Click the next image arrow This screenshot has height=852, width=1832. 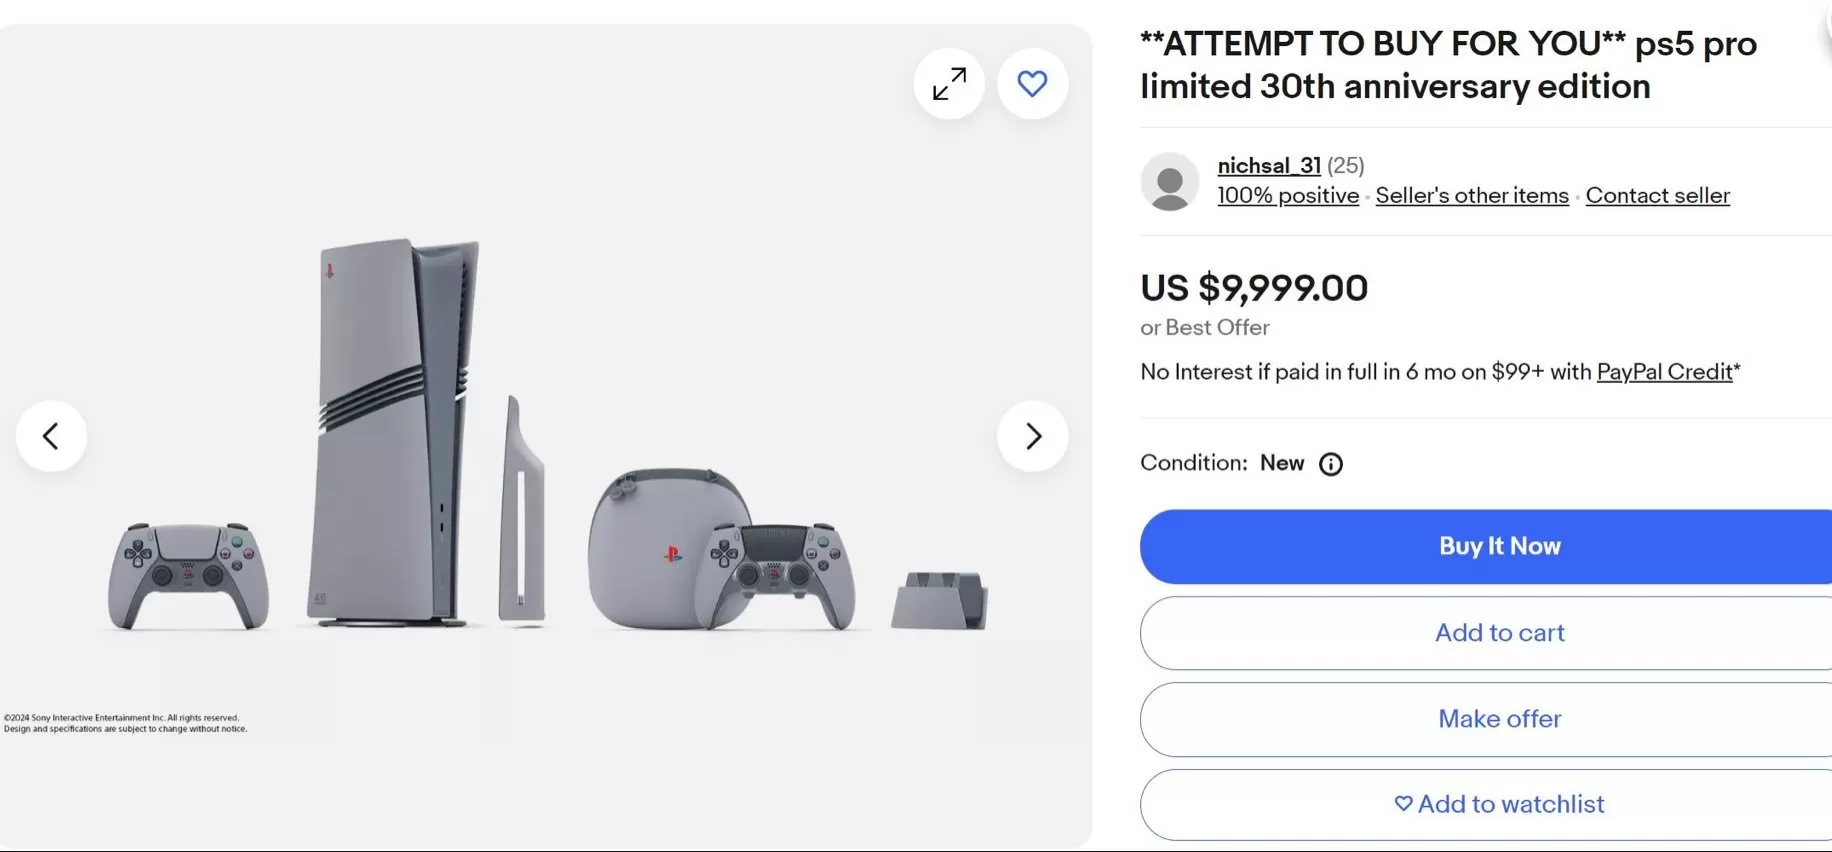1032,436
